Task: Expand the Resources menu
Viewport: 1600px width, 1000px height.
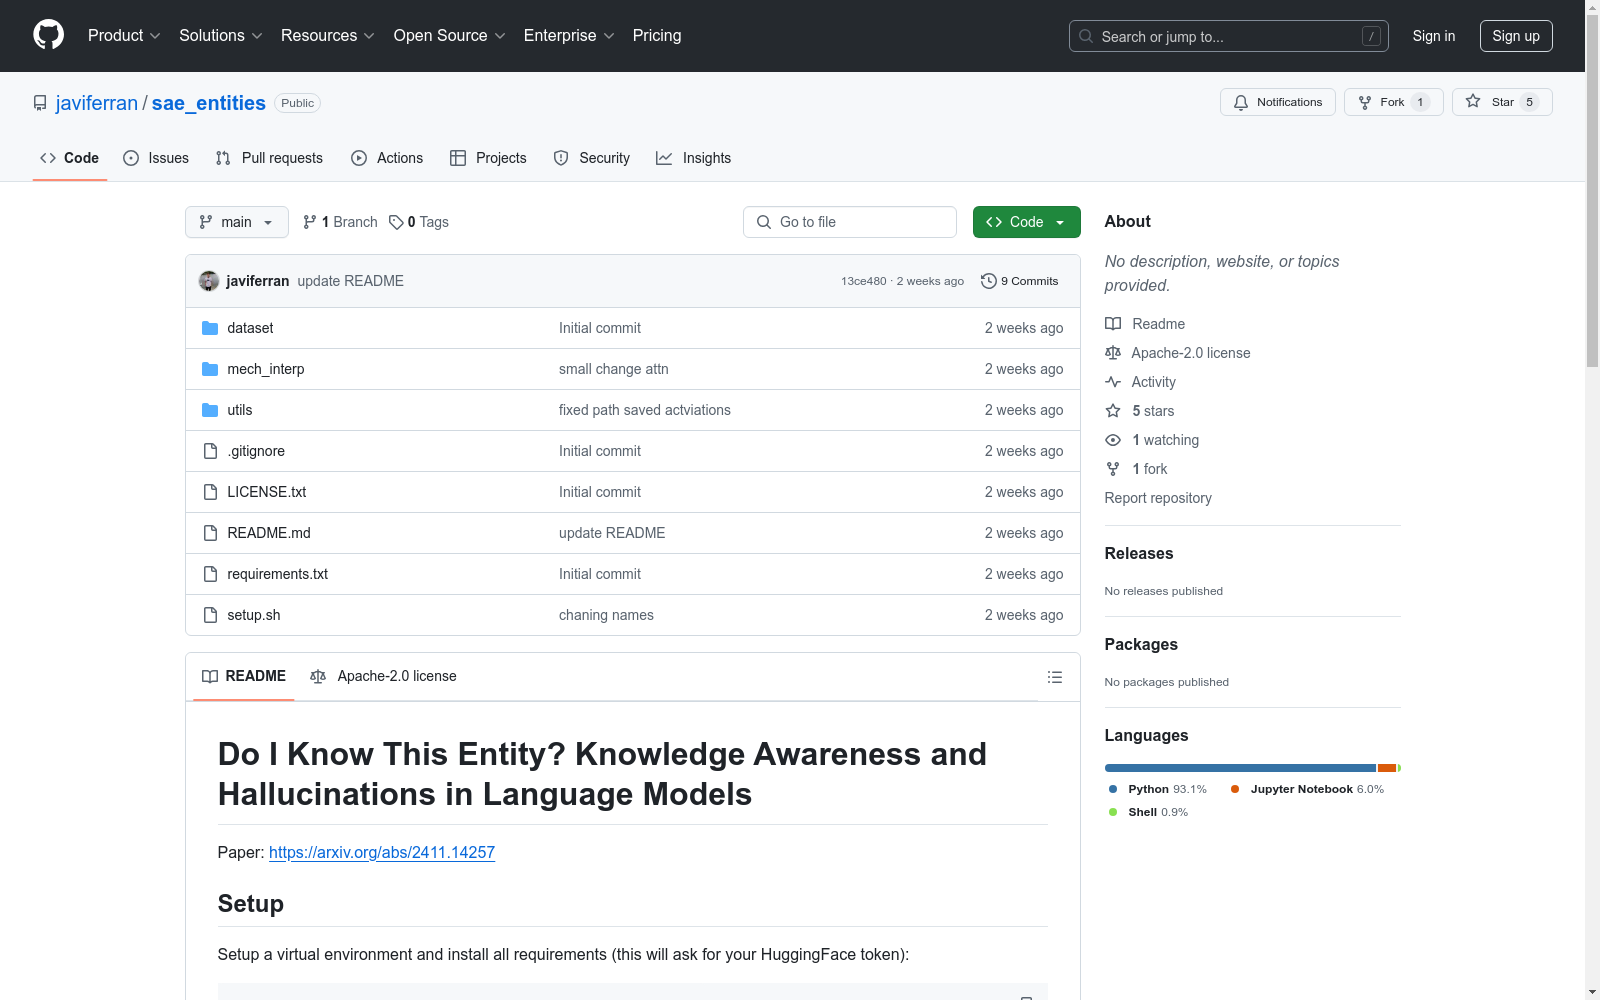Action: 328,35
